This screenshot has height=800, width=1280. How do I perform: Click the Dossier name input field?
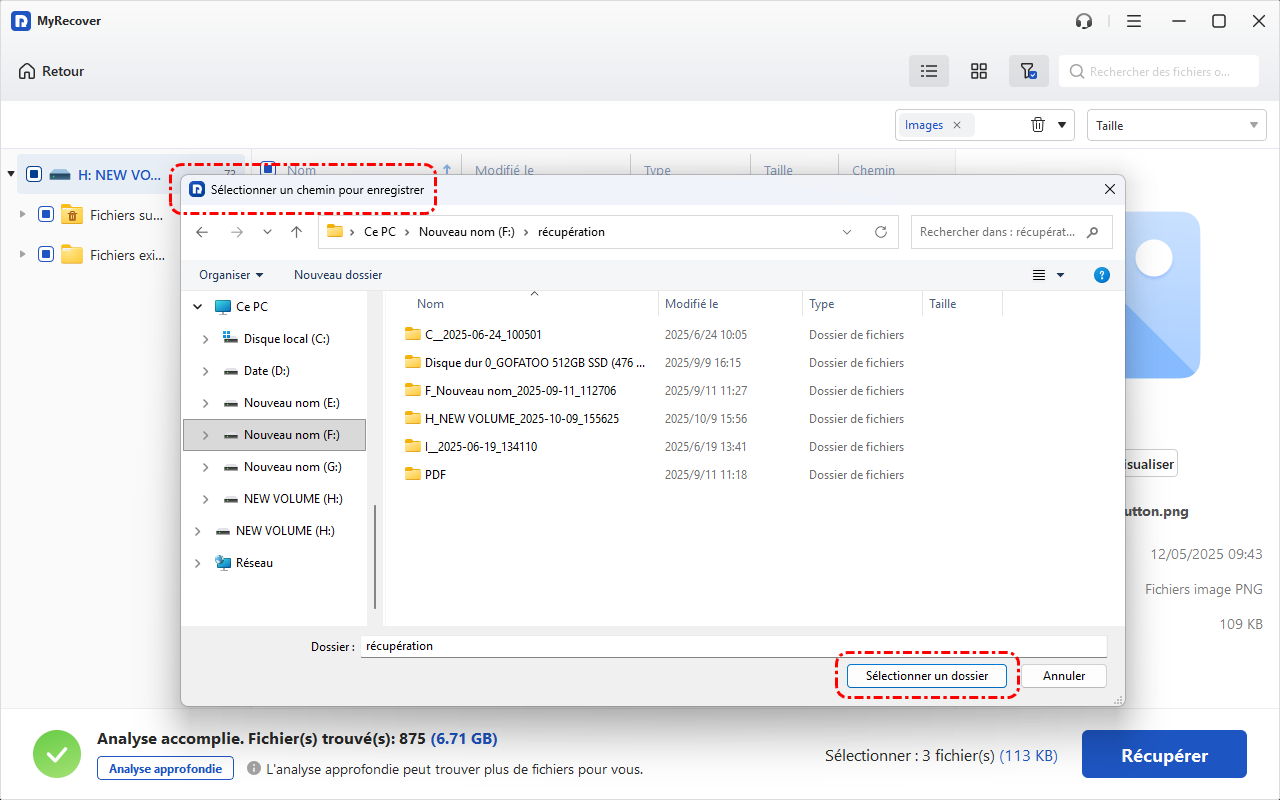733,646
